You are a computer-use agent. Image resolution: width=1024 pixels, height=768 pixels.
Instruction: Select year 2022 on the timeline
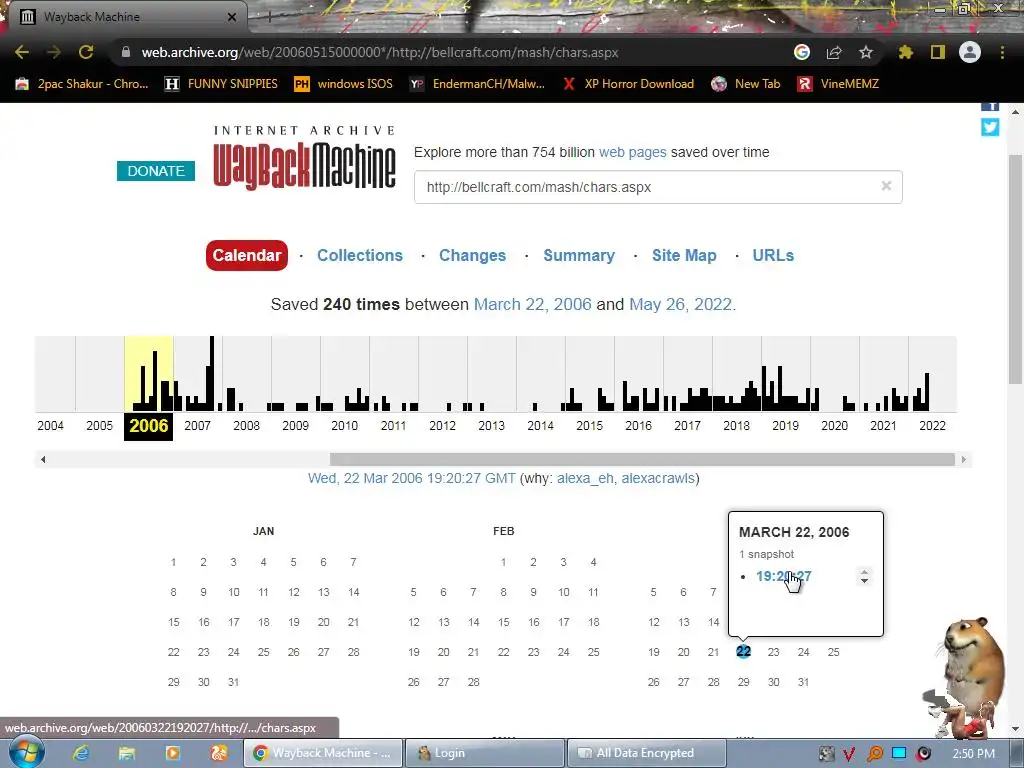932,426
